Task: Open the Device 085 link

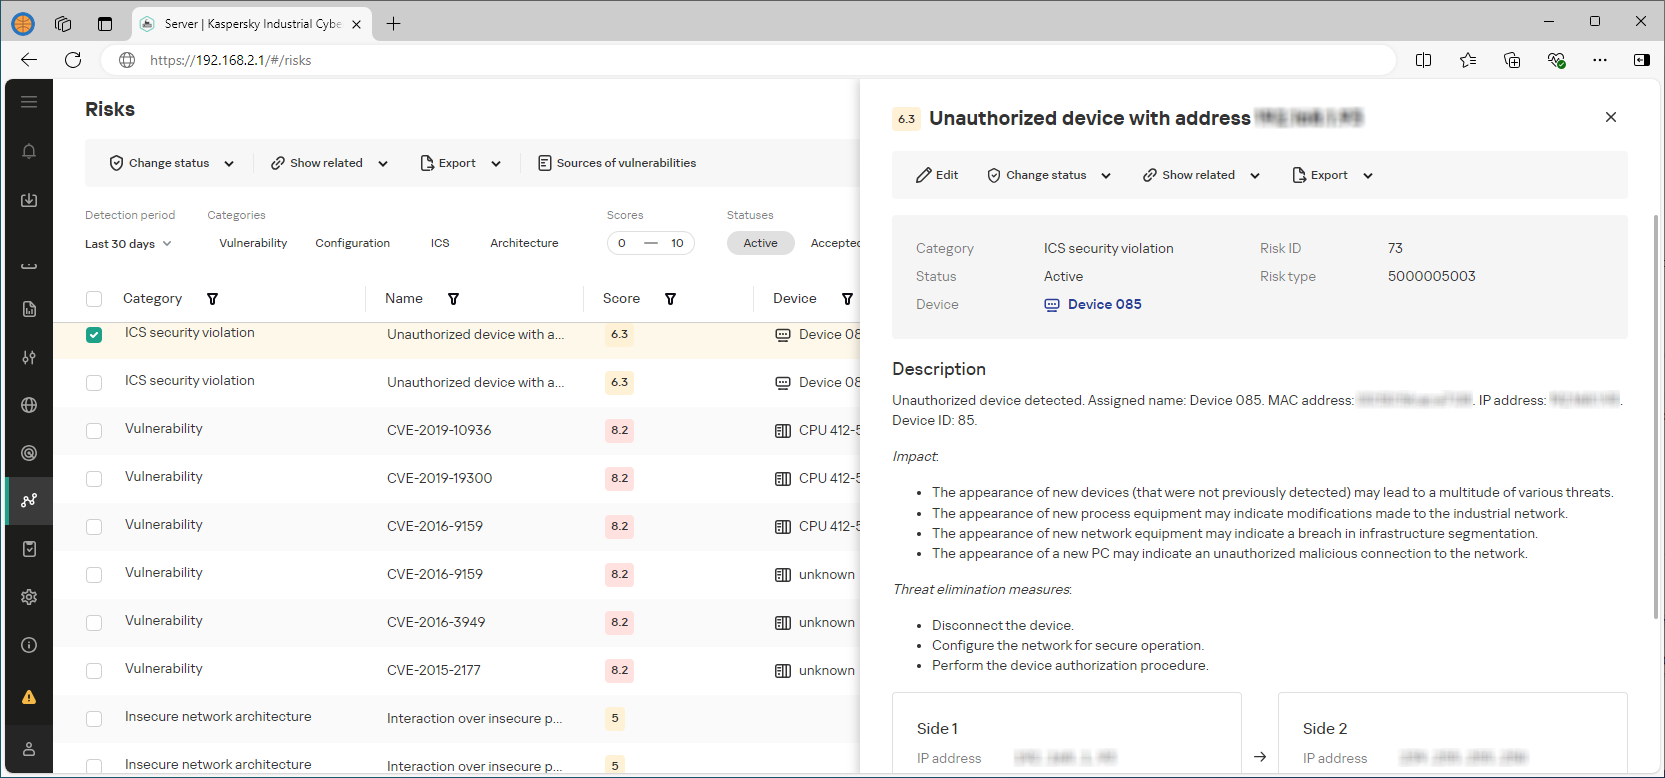Action: (x=1103, y=305)
